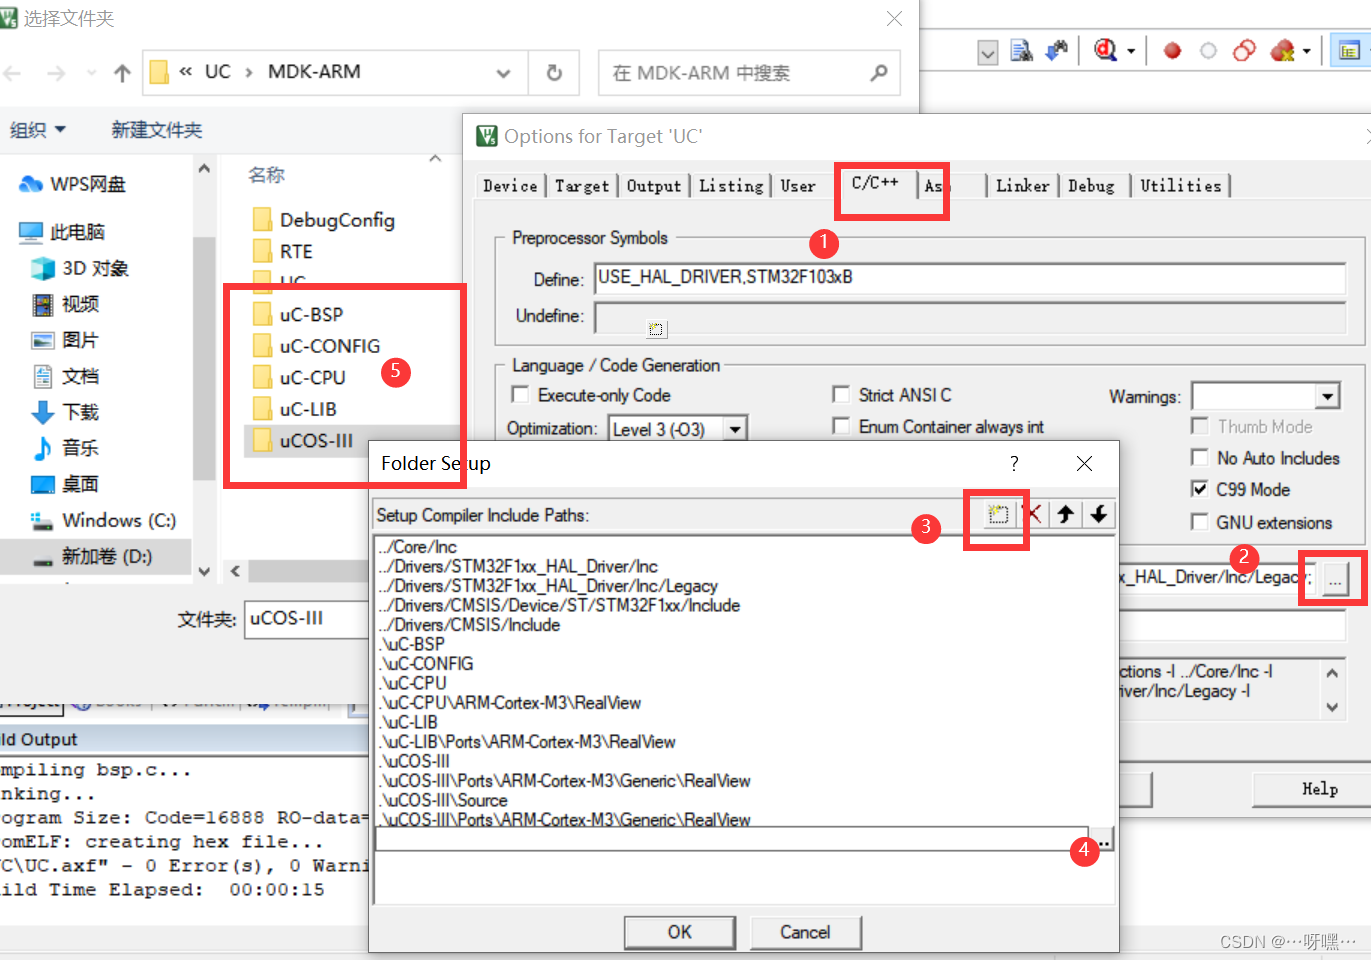Select ../Core/Inc include path entry

click(418, 547)
